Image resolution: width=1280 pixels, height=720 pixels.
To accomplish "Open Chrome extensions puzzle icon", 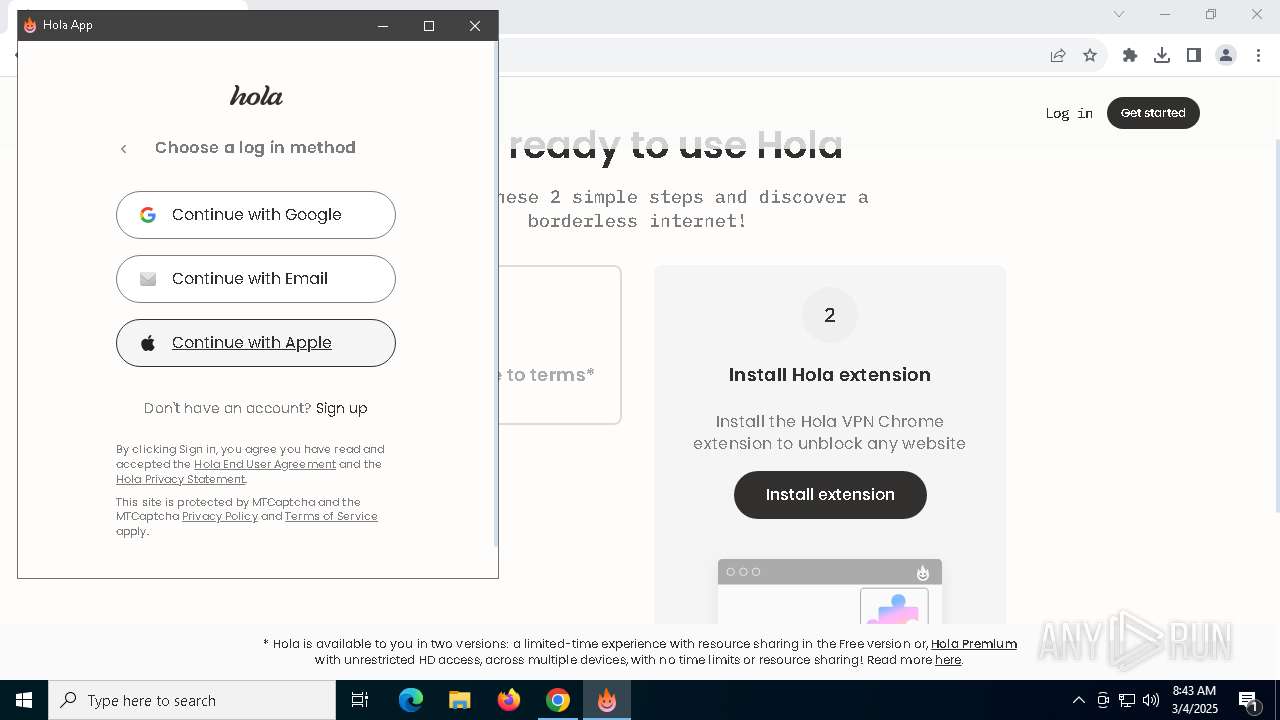I will tap(1130, 56).
